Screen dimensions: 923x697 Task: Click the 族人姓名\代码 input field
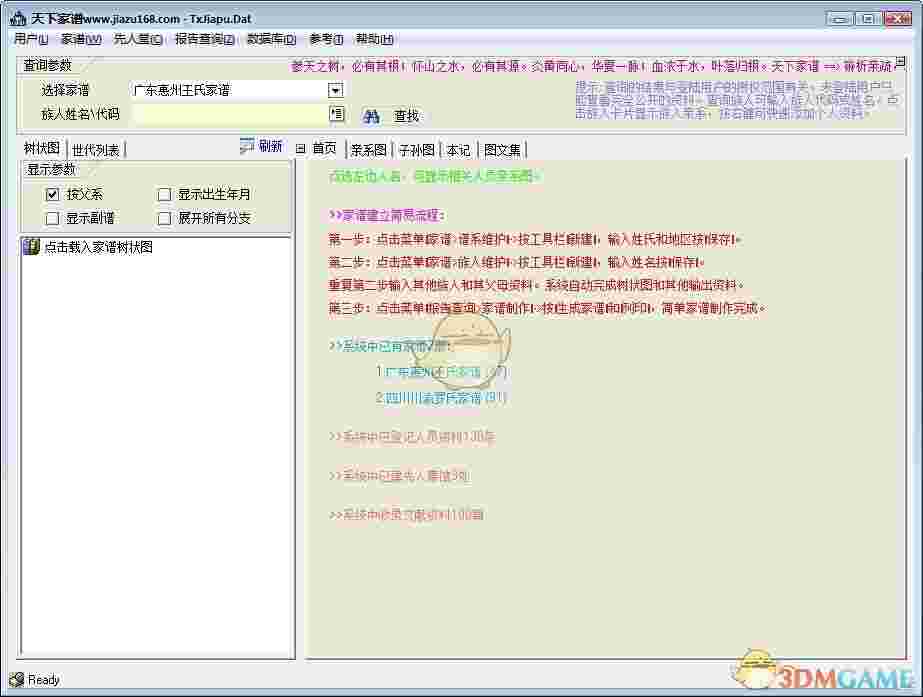coord(229,114)
